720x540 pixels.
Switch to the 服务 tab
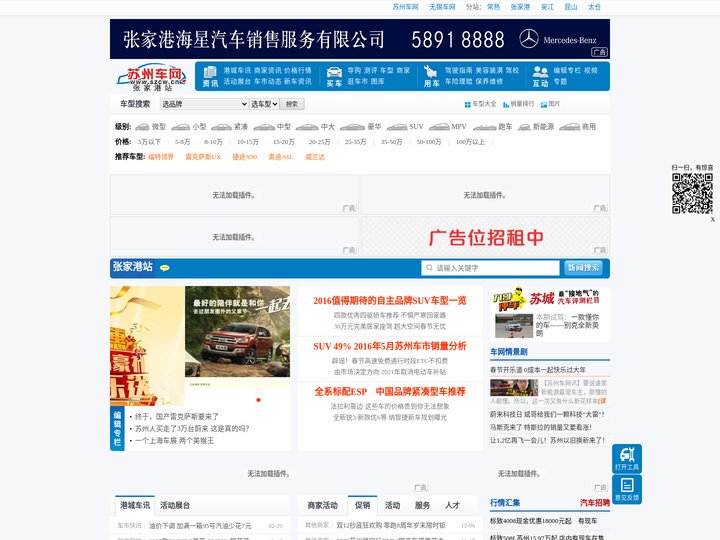coord(422,505)
